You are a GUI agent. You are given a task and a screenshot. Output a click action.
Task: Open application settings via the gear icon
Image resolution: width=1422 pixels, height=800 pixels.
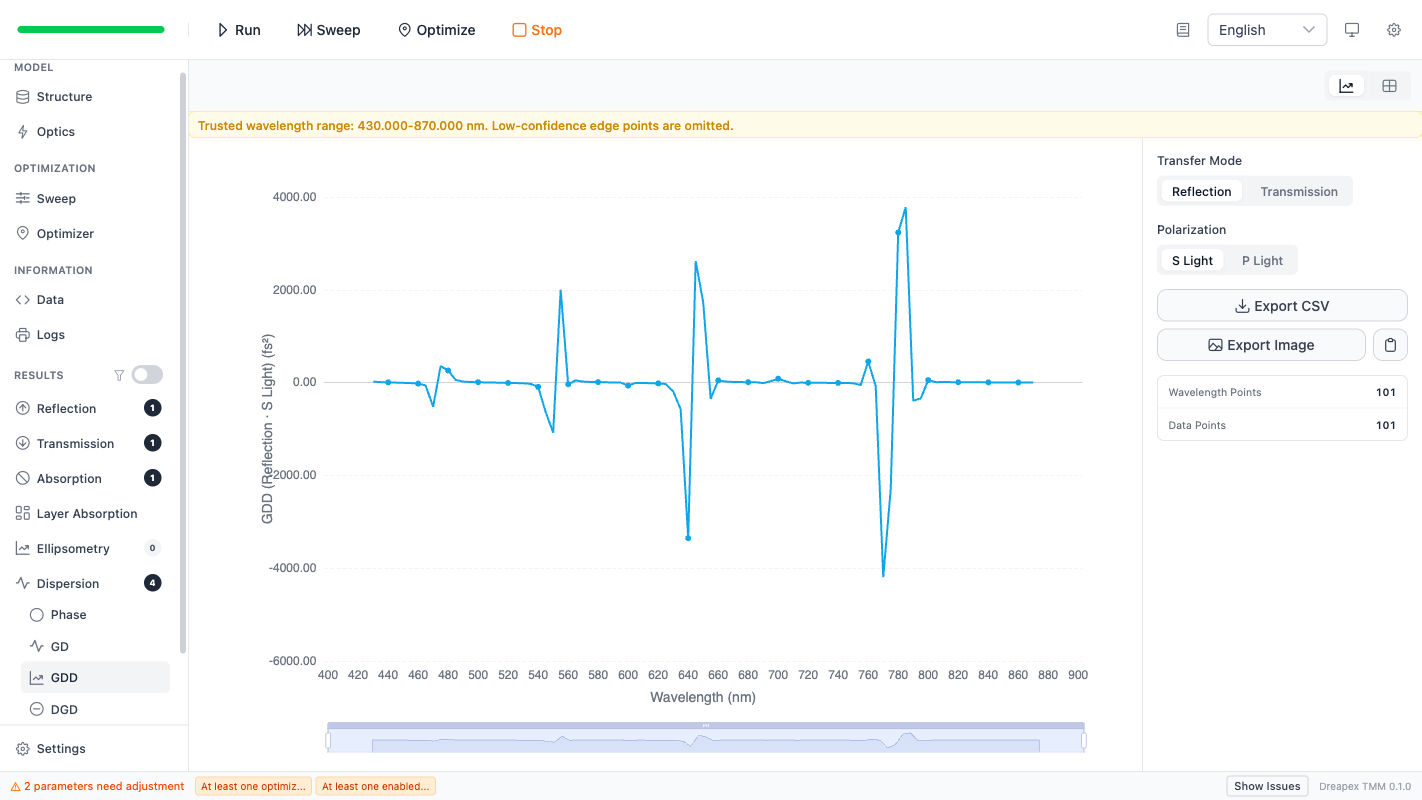click(1394, 30)
